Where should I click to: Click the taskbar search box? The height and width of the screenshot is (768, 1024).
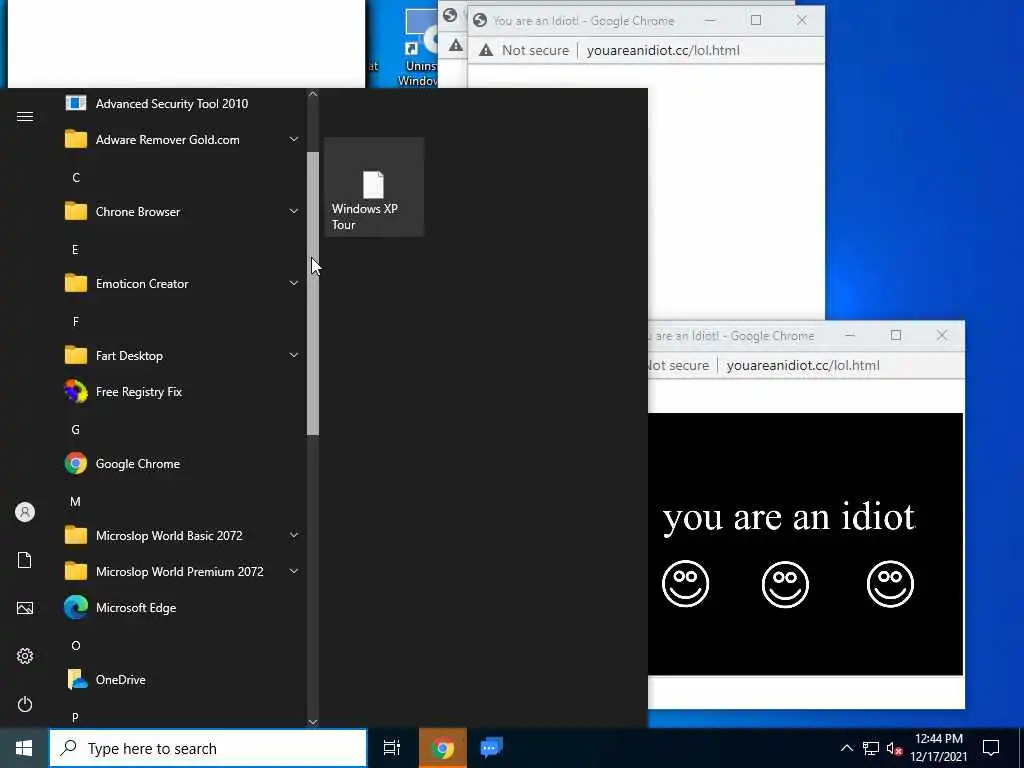208,748
